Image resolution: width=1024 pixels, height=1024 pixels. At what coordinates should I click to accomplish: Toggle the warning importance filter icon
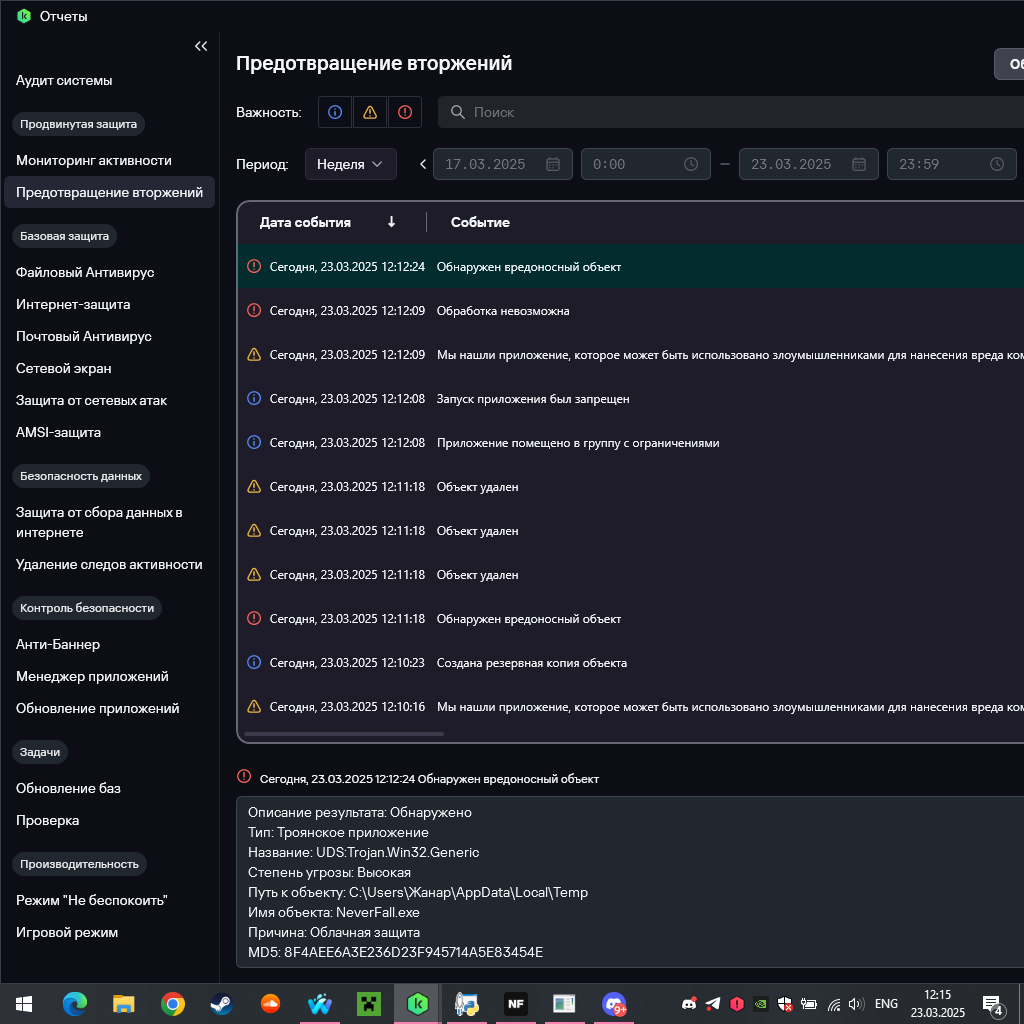click(370, 112)
